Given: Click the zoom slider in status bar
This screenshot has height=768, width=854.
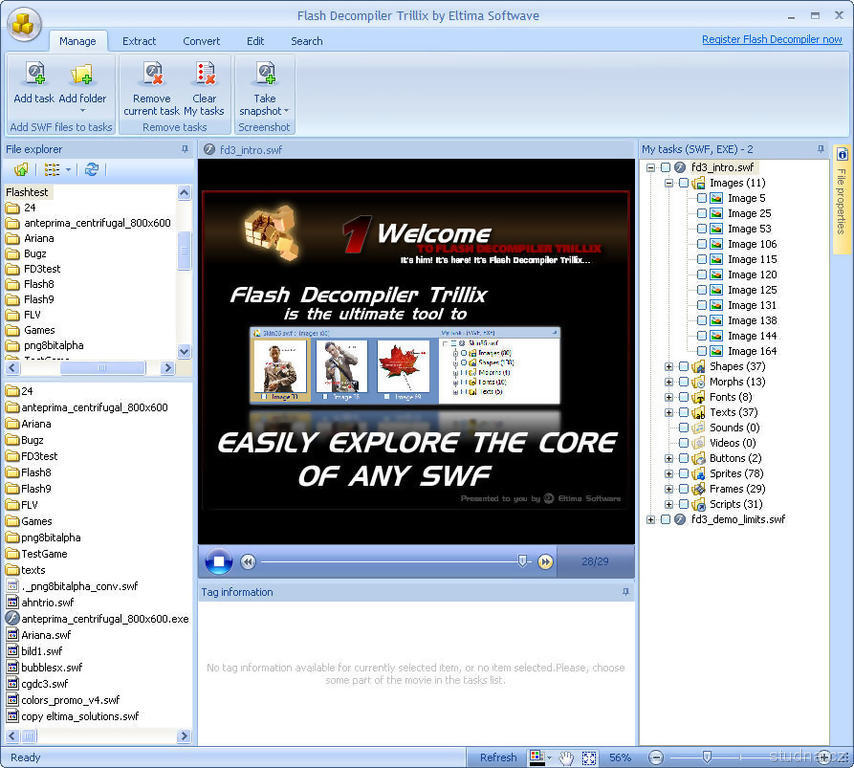Looking at the screenshot, I should coord(707,757).
